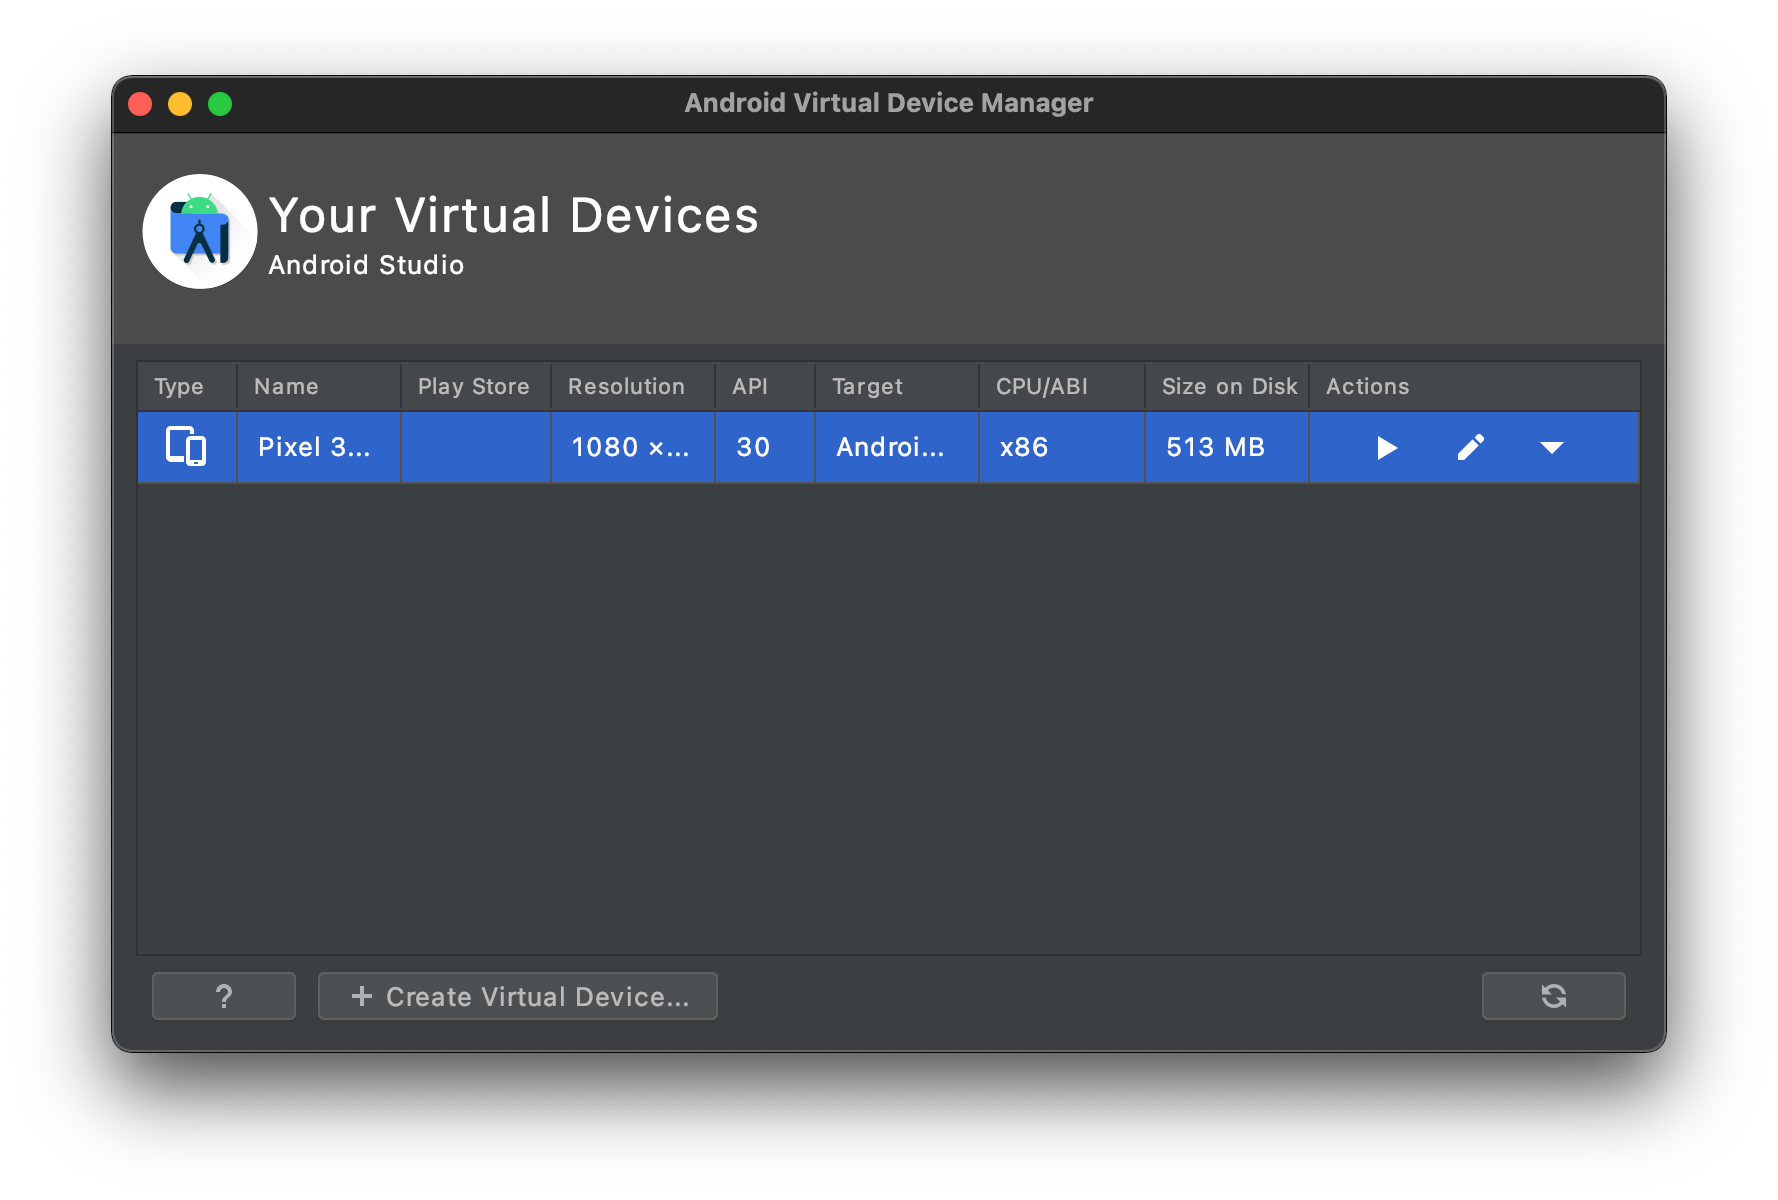1778x1200 pixels.
Task: Open help using the question mark icon
Action: pyautogui.click(x=223, y=996)
